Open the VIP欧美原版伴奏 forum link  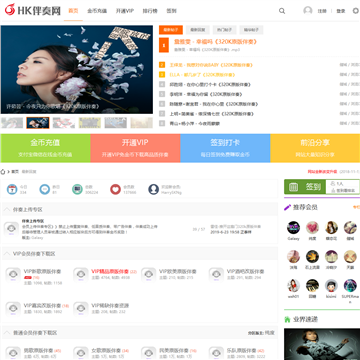(x=178, y=271)
